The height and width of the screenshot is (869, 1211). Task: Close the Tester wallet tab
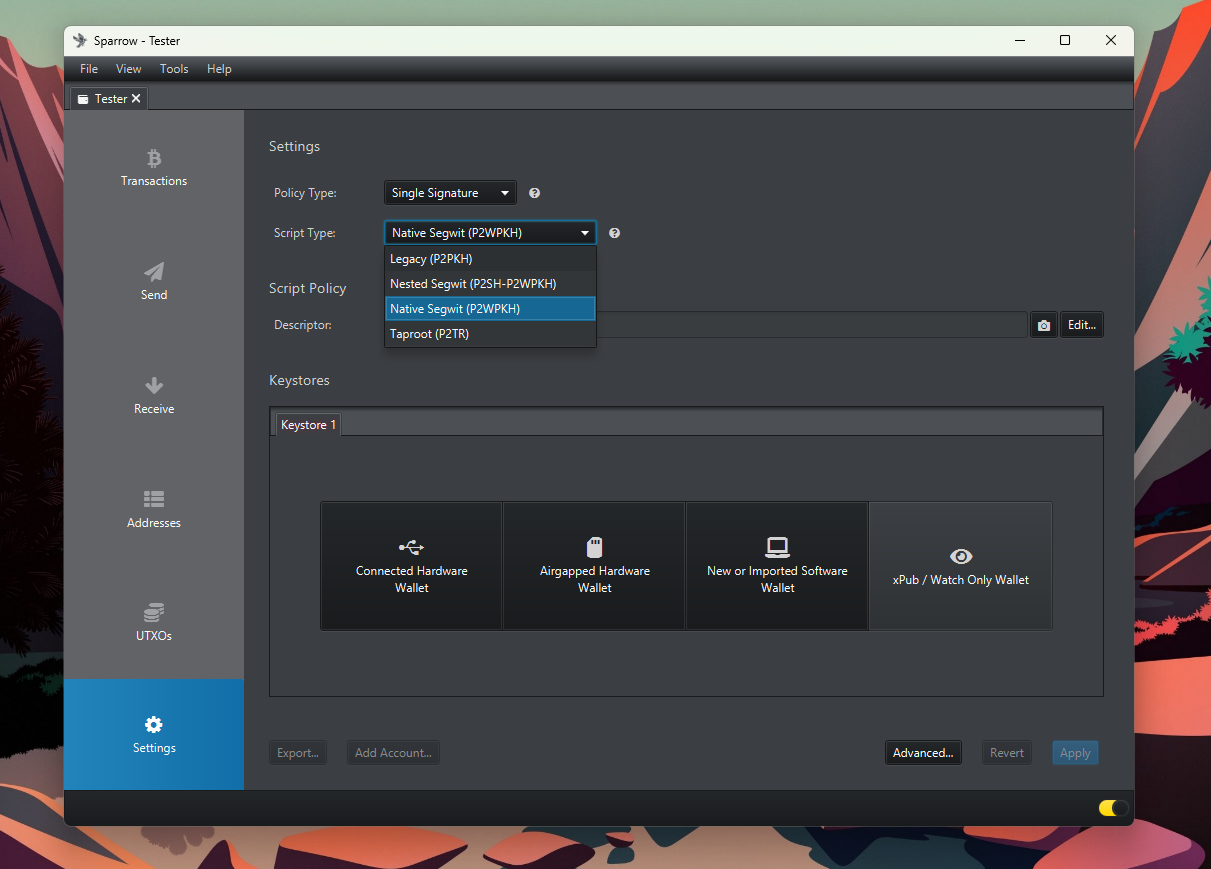coord(136,99)
